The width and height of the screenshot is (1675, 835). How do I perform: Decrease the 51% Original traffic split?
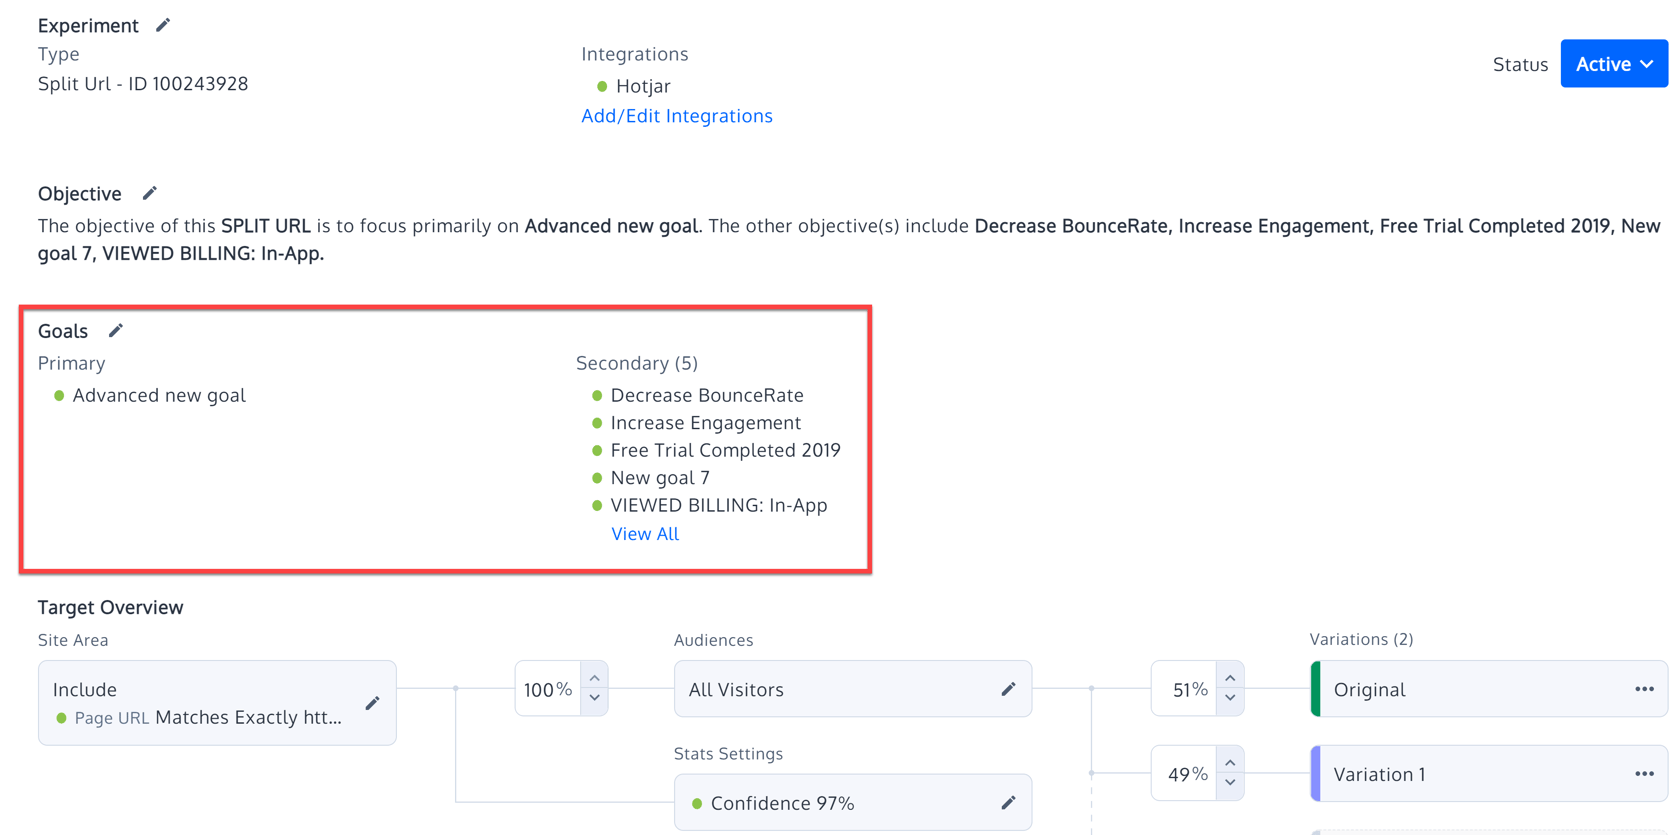(x=1230, y=699)
